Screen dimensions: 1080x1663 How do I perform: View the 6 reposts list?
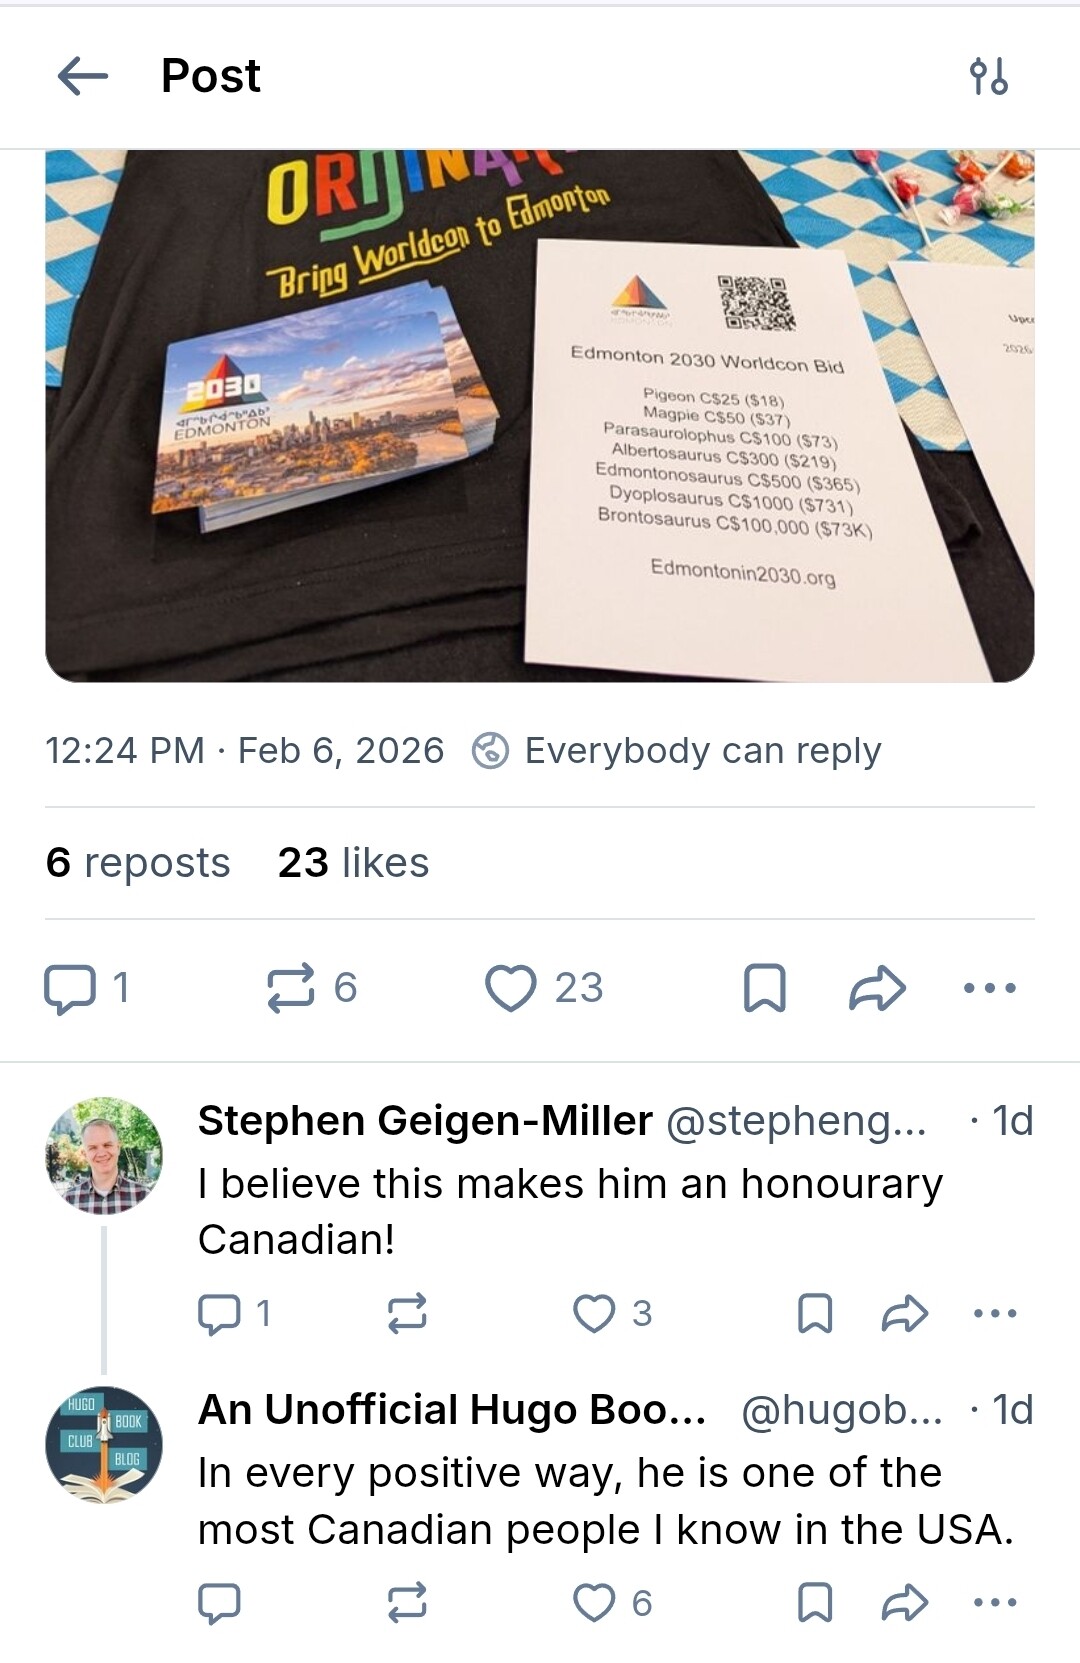[x=138, y=863]
